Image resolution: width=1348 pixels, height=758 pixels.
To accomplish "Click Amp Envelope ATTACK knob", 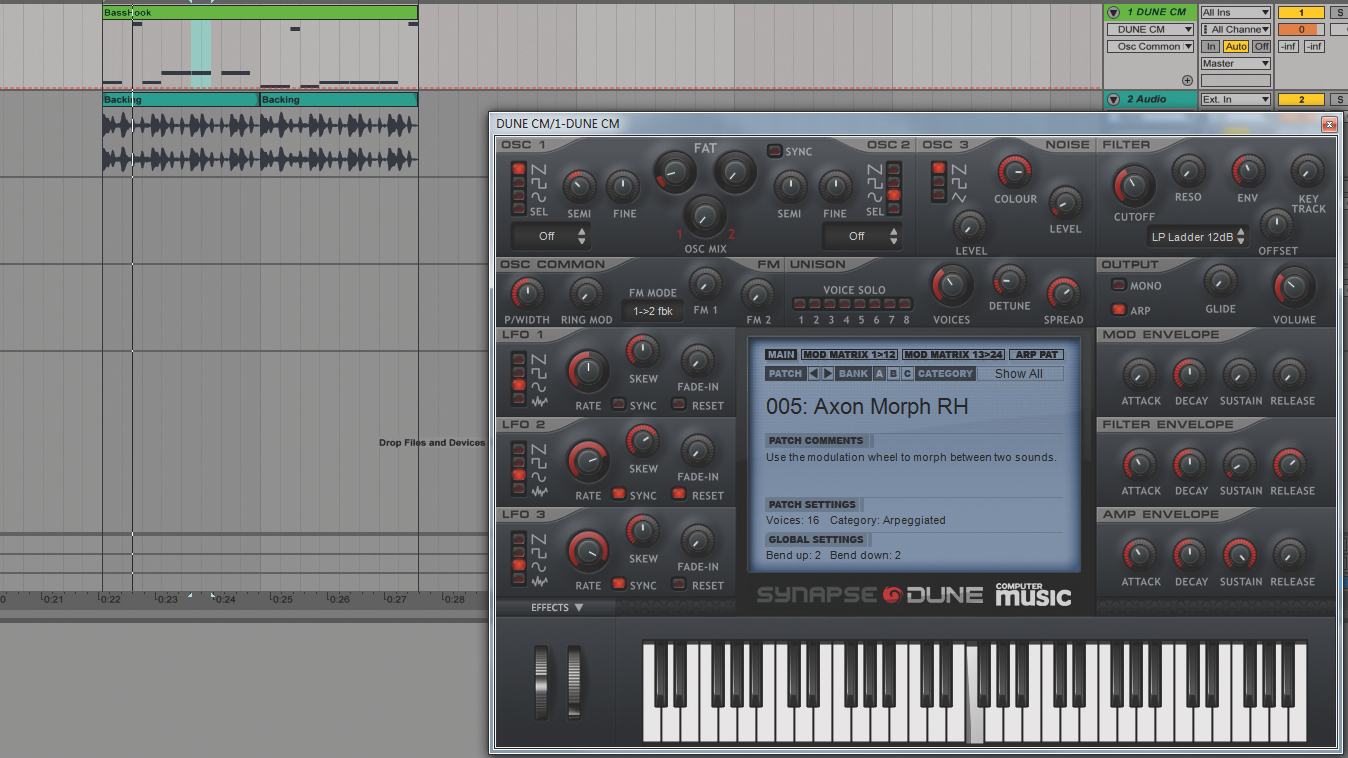I will [1140, 555].
